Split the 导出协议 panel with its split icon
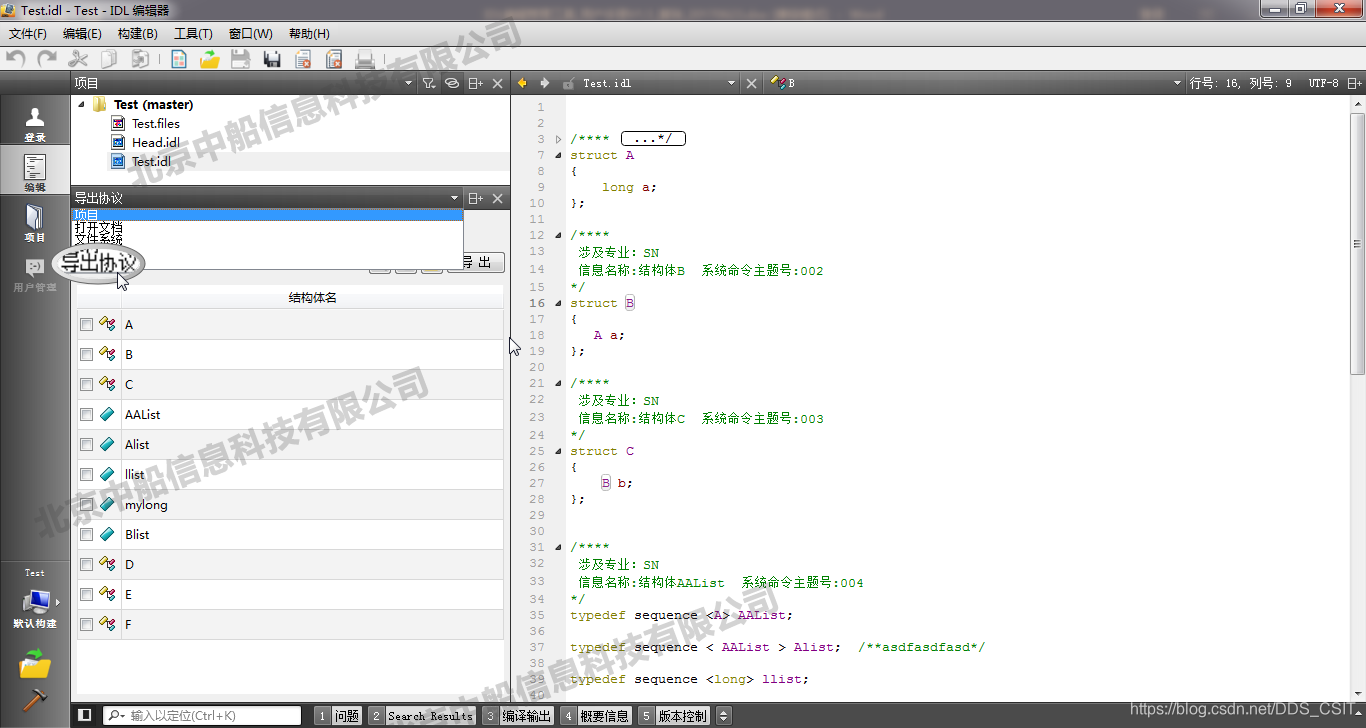The image size is (1366, 728). point(476,198)
